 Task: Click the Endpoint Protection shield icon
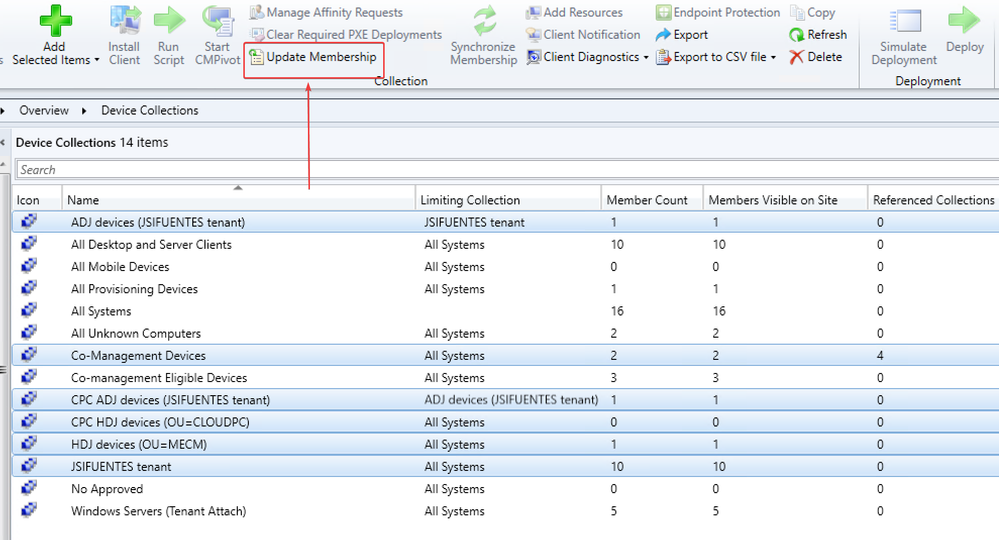coord(663,12)
